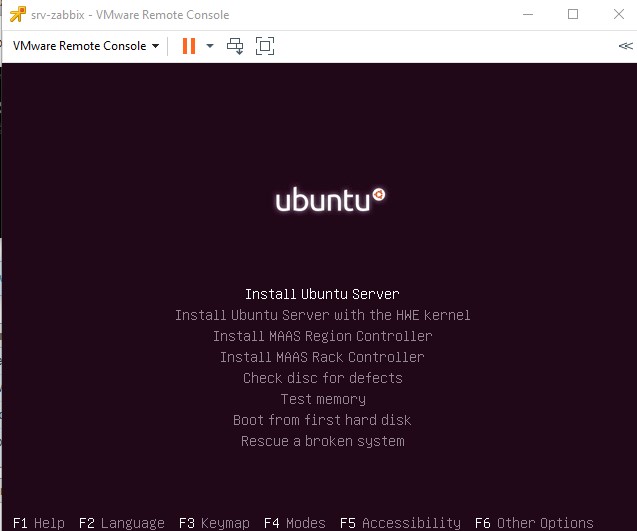This screenshot has width=637, height=531.
Task: Click F2 Language option
Action: point(122,523)
